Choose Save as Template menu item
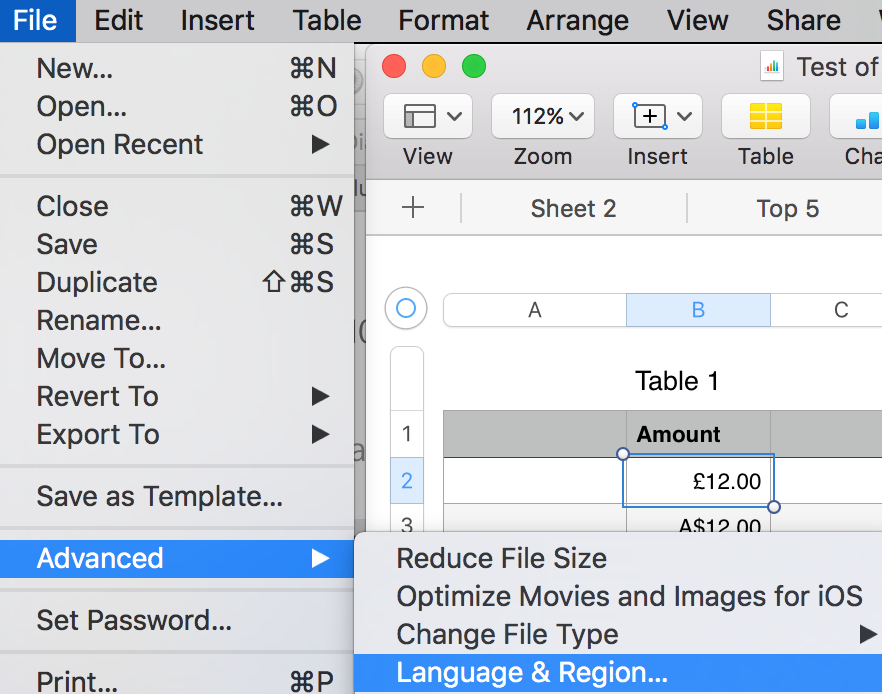 tap(160, 496)
